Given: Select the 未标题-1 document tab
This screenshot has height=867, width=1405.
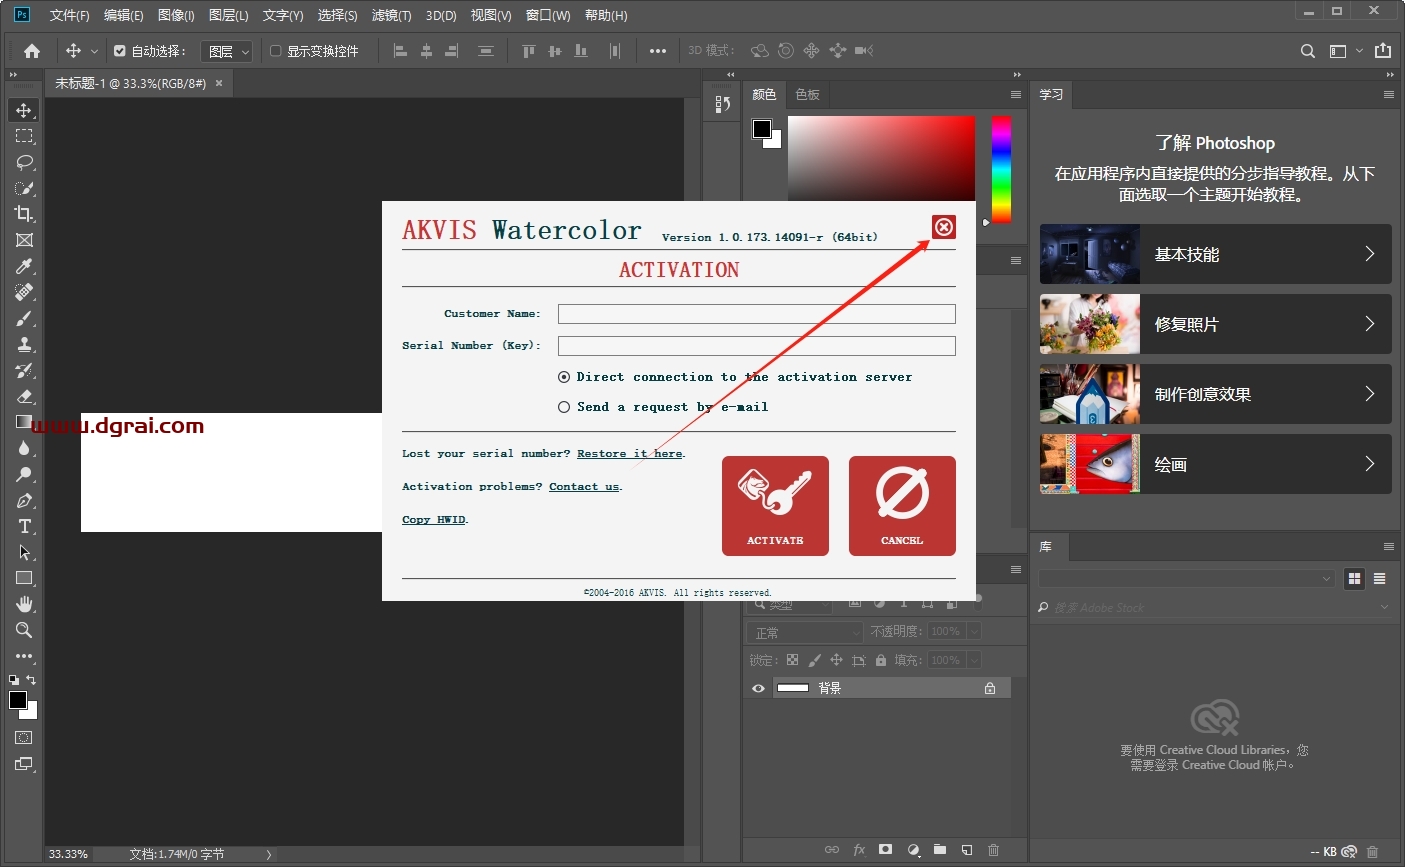Looking at the screenshot, I should [130, 83].
